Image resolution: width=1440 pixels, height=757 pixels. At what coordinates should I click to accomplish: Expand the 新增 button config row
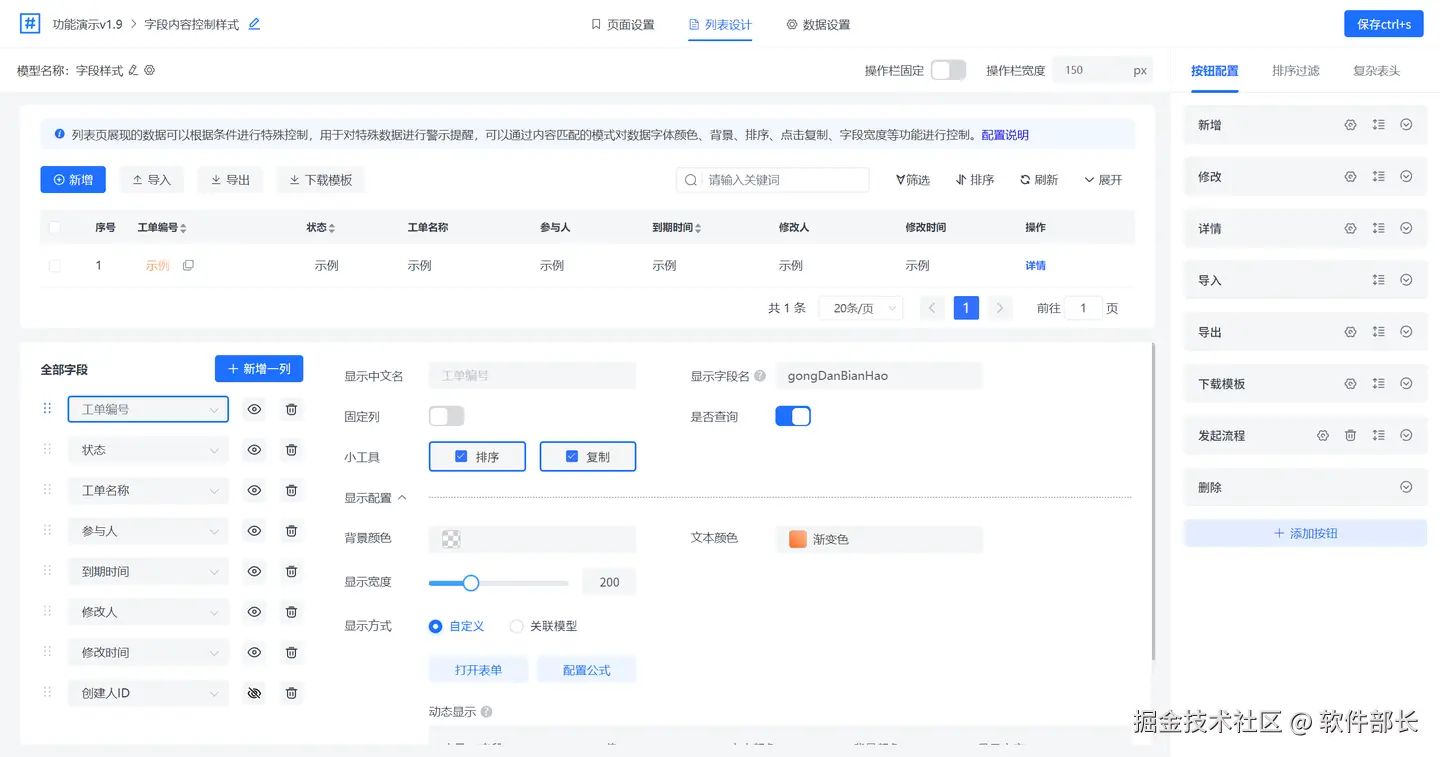pyautogui.click(x=1406, y=125)
